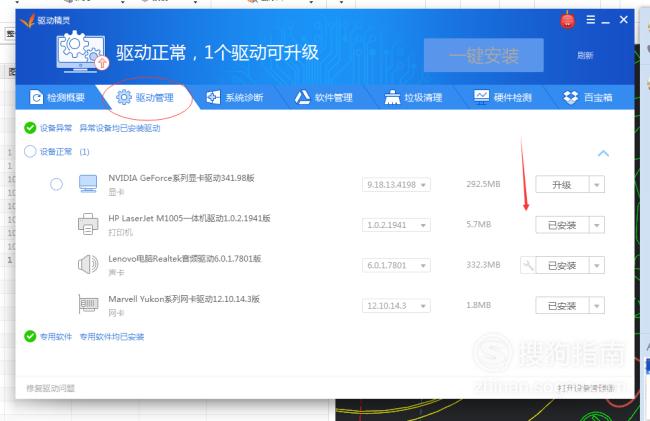Expand arrow next to Realtek 已安装
Viewport: 650px width, 421px height.
(597, 265)
